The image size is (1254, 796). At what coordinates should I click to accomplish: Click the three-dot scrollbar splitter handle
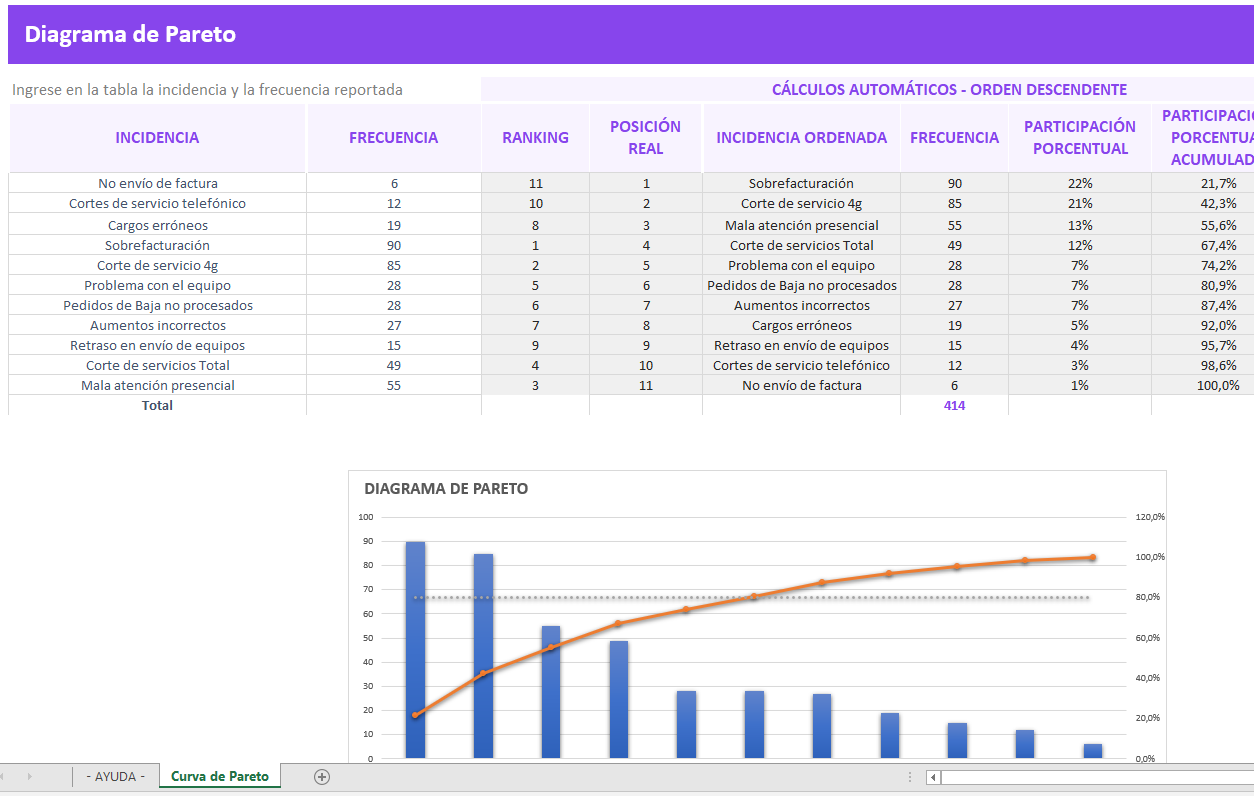coord(908,775)
